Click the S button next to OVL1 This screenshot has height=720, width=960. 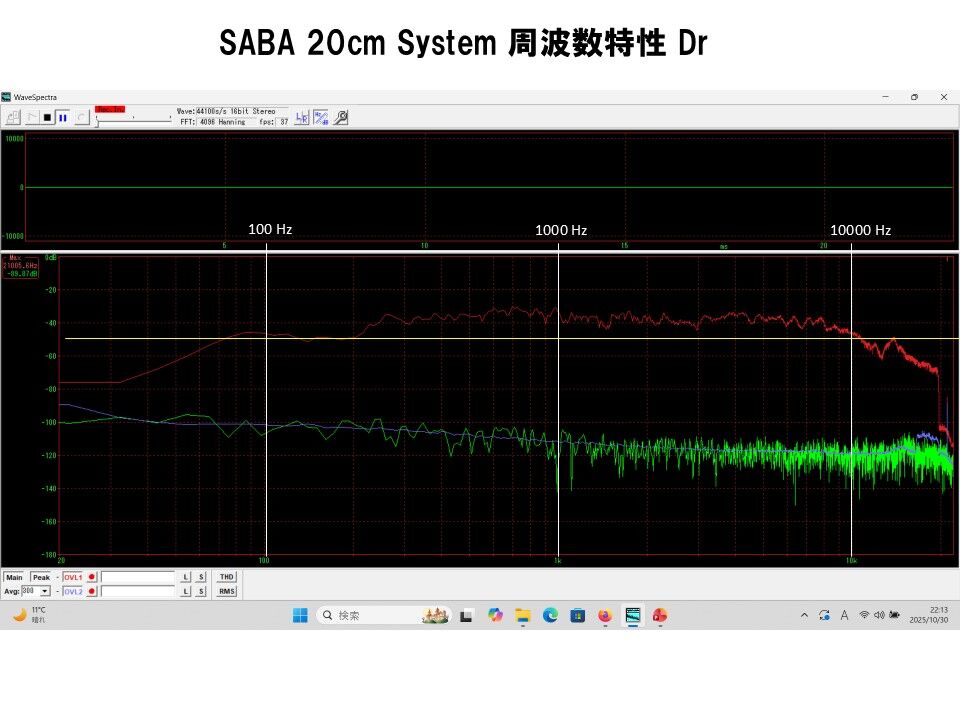point(201,577)
